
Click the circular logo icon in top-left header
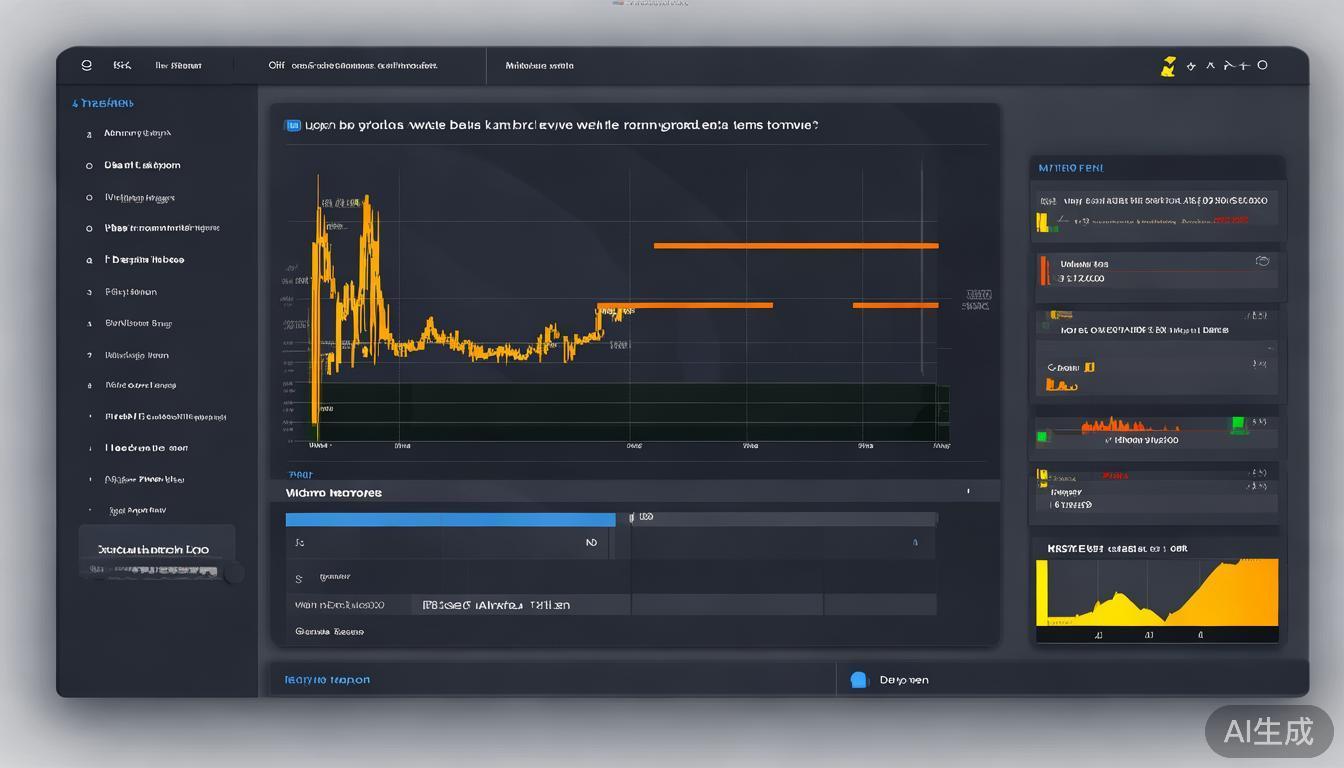[86, 65]
